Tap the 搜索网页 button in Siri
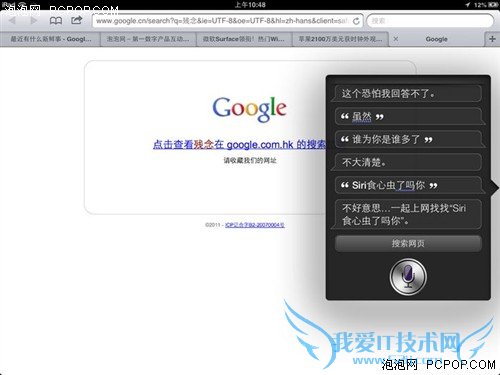The height and width of the screenshot is (375, 500). pos(408,243)
